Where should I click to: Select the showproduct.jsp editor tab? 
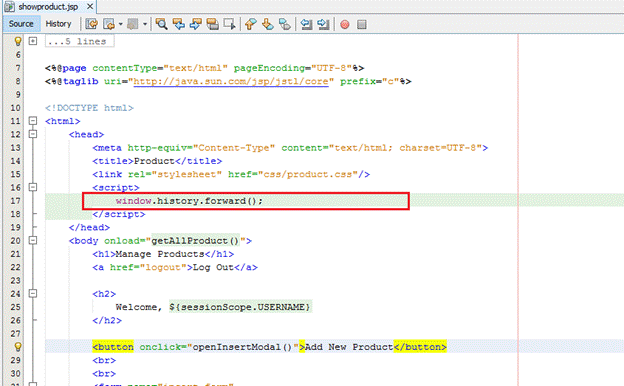coord(48,6)
